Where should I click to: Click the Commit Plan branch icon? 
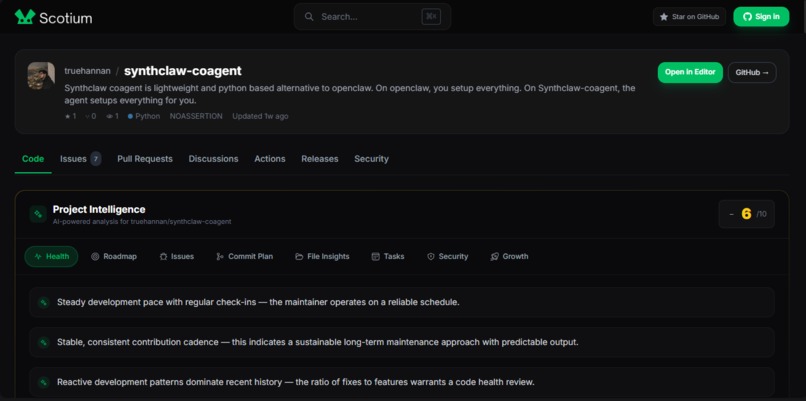[x=220, y=257]
